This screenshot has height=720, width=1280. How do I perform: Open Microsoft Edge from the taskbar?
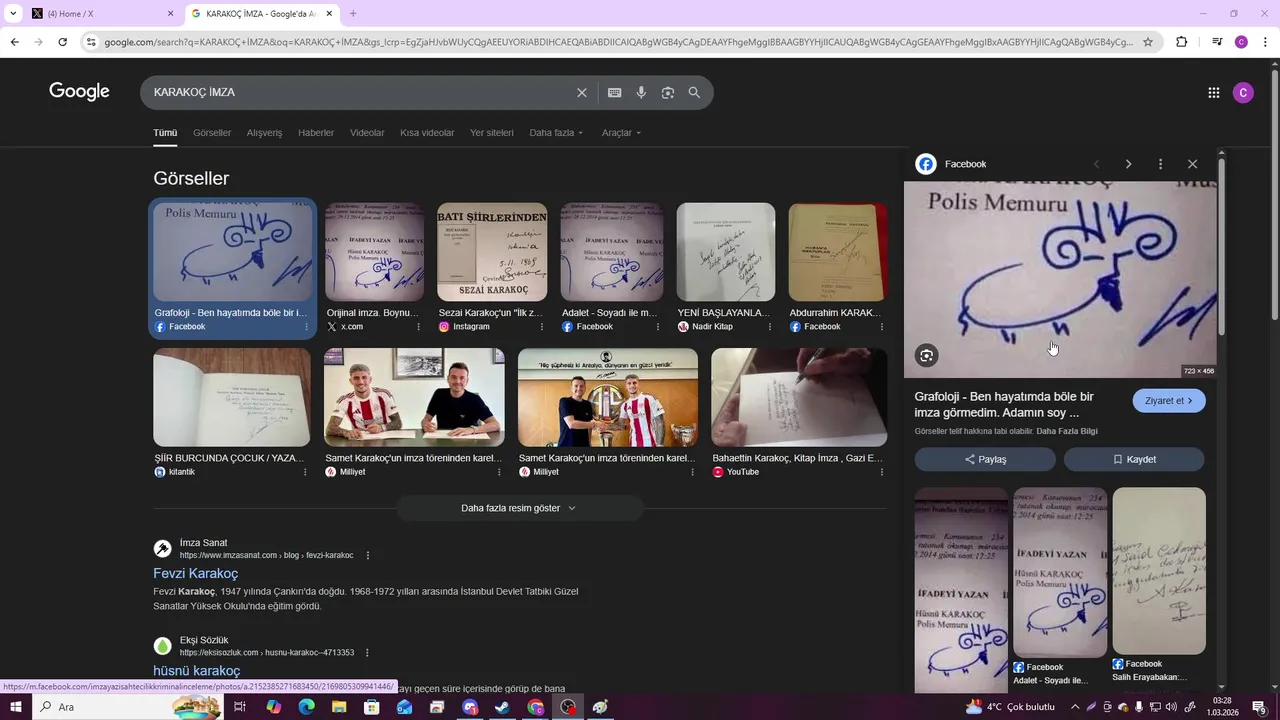[306, 707]
